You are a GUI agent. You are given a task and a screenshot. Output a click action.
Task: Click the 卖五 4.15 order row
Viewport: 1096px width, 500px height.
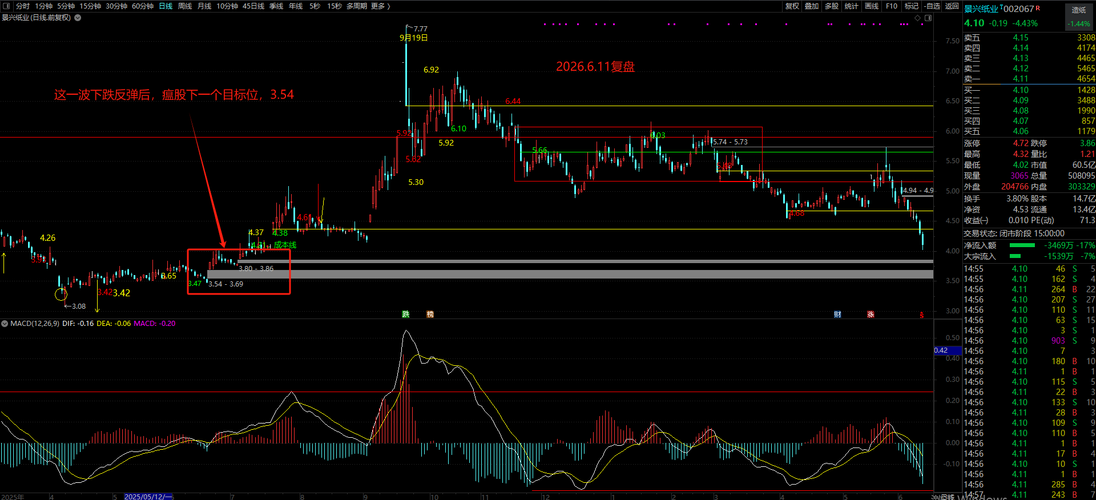tap(1029, 37)
